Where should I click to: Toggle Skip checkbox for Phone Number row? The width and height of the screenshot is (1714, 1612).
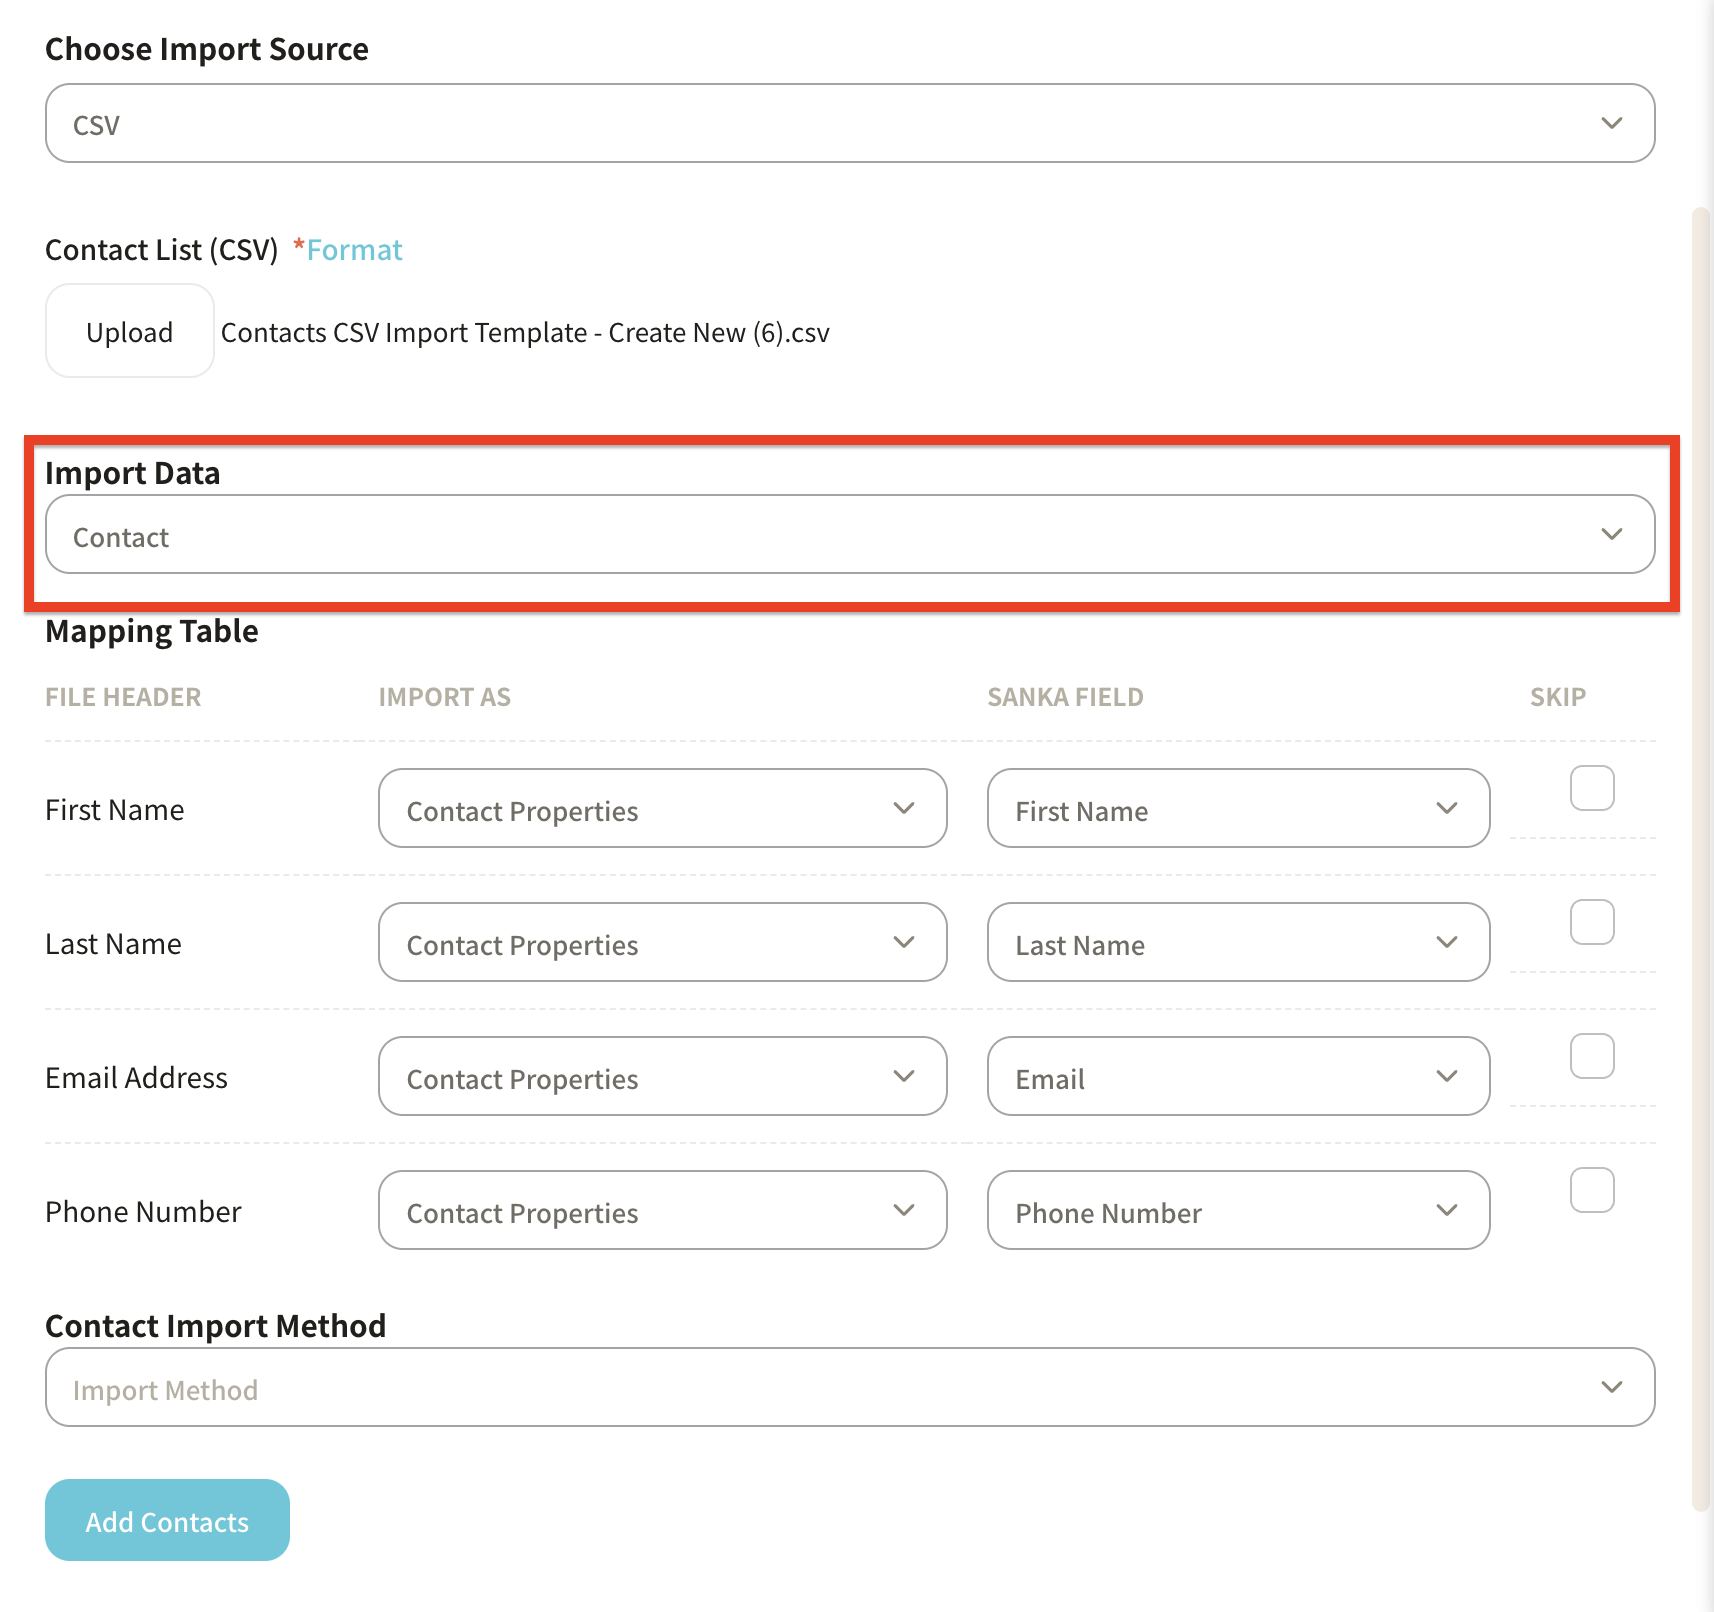point(1591,1190)
